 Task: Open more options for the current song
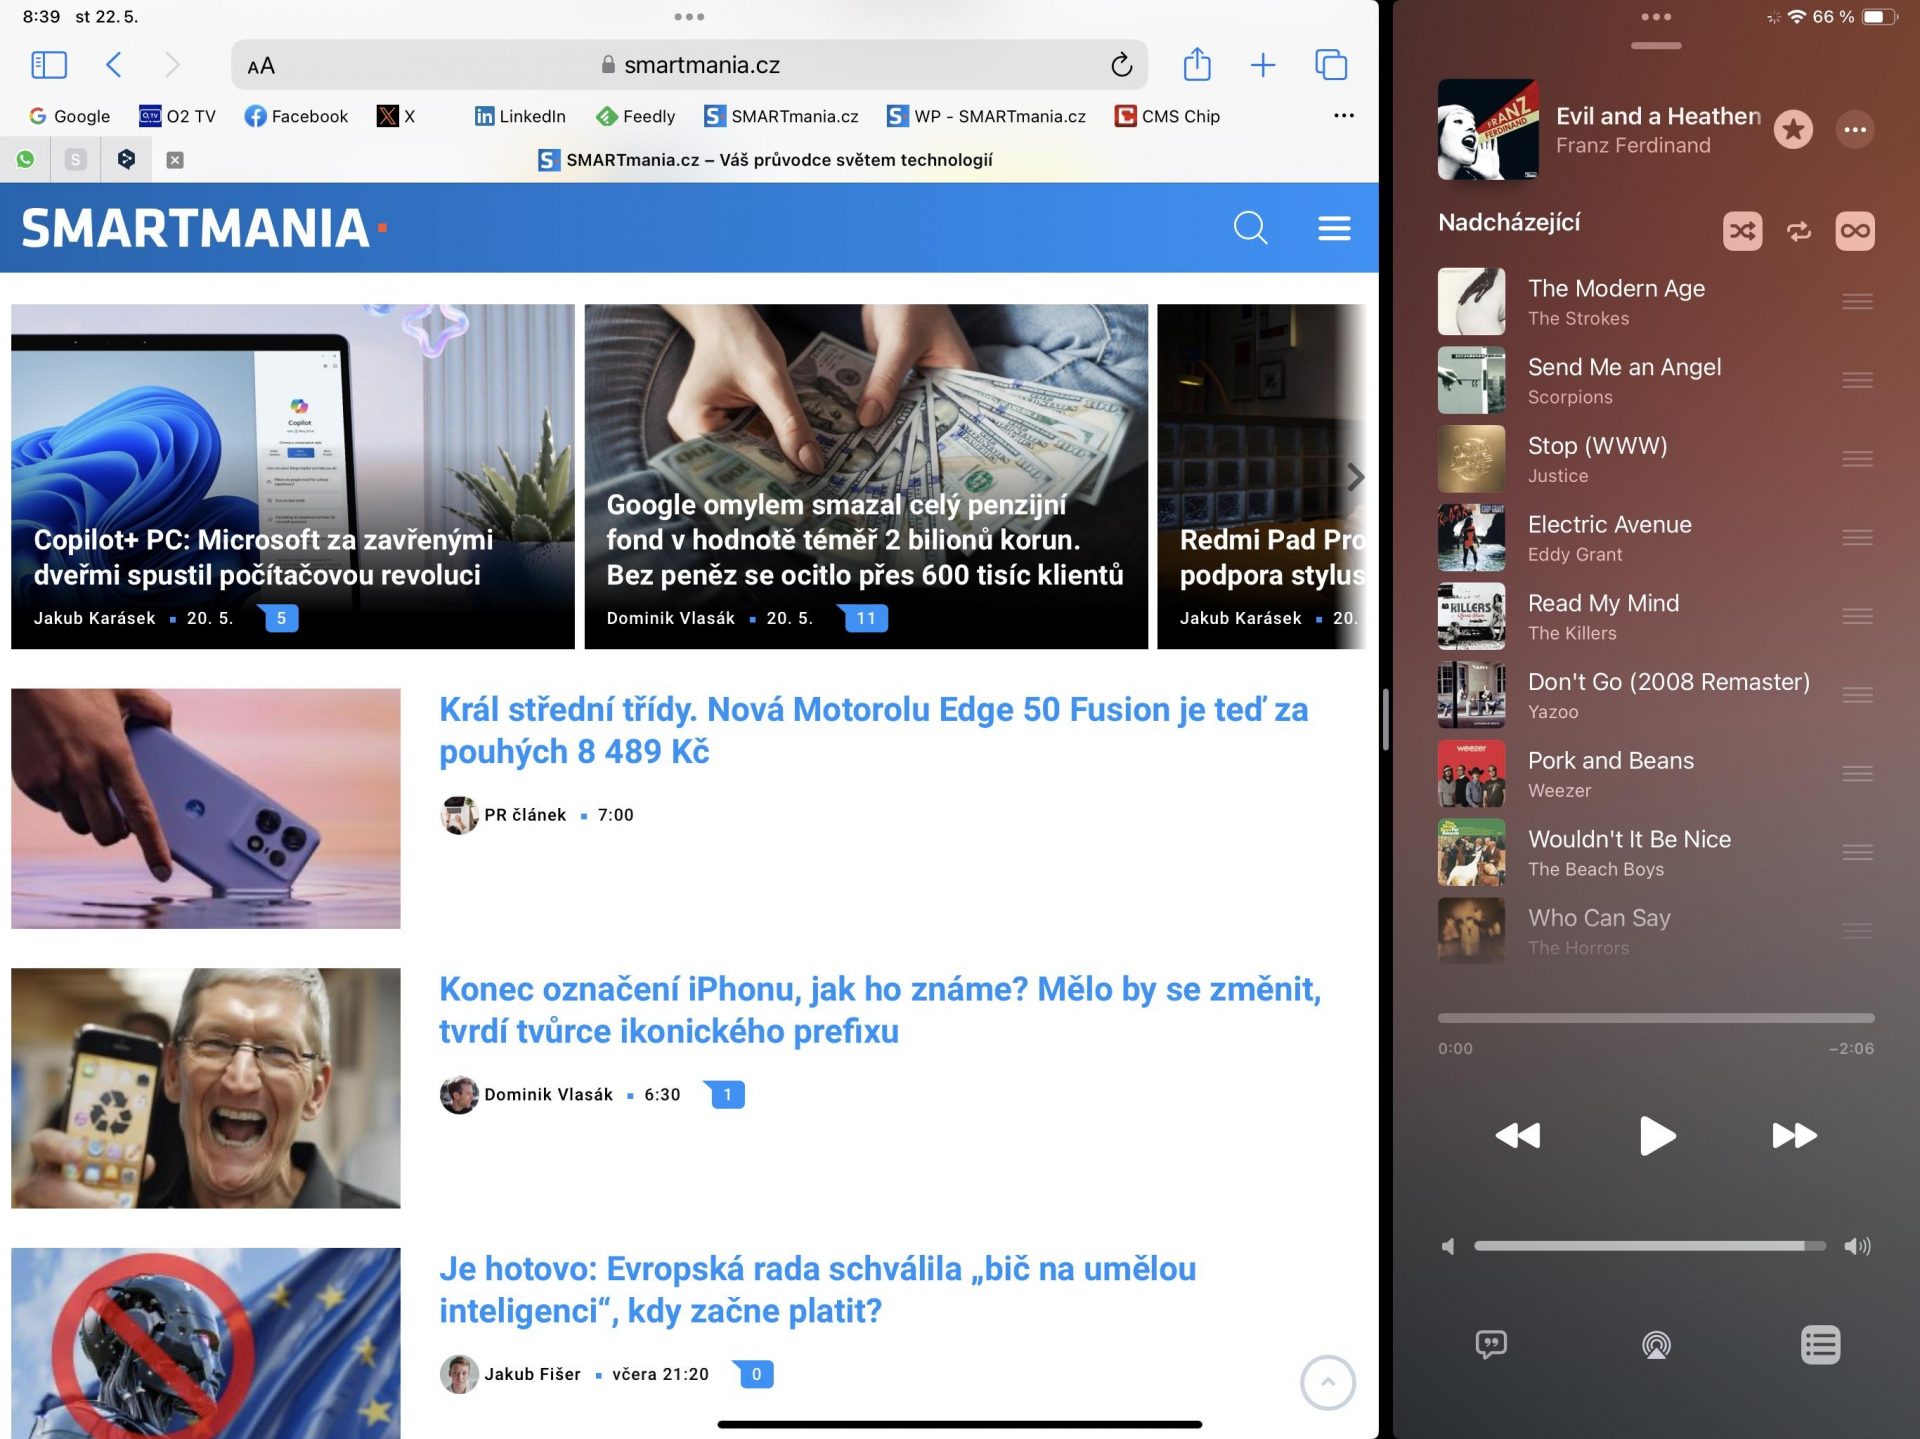[1855, 129]
